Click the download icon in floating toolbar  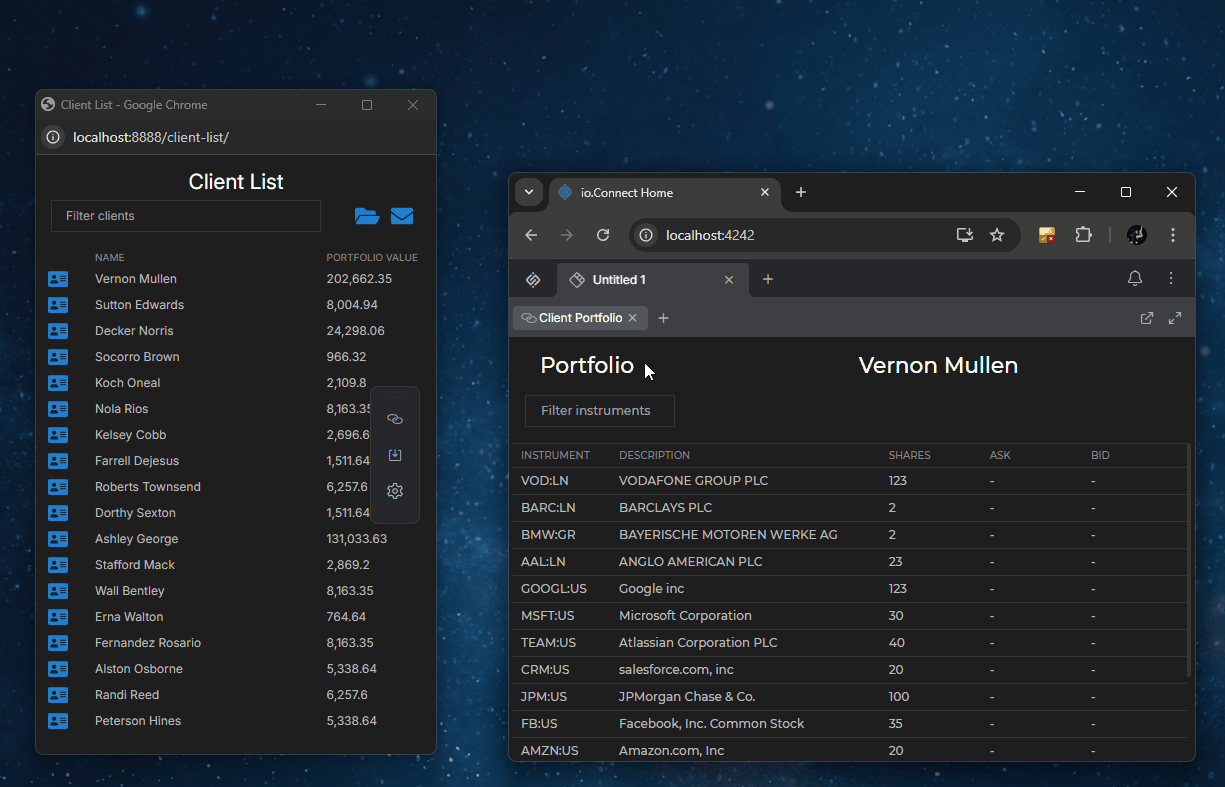[x=395, y=455]
